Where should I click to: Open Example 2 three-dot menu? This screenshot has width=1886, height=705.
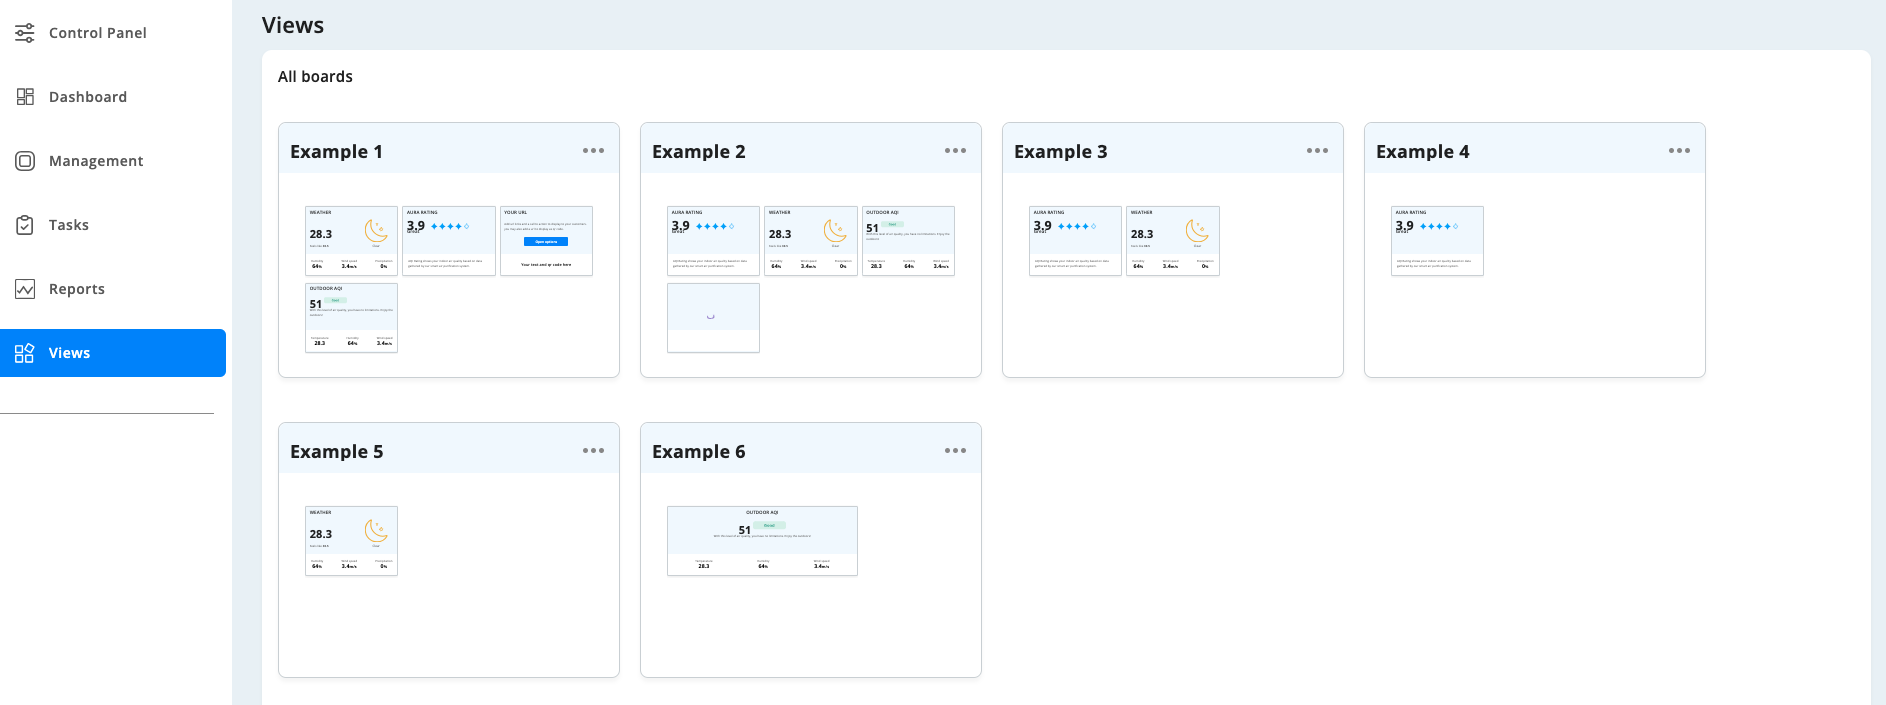pyautogui.click(x=955, y=151)
